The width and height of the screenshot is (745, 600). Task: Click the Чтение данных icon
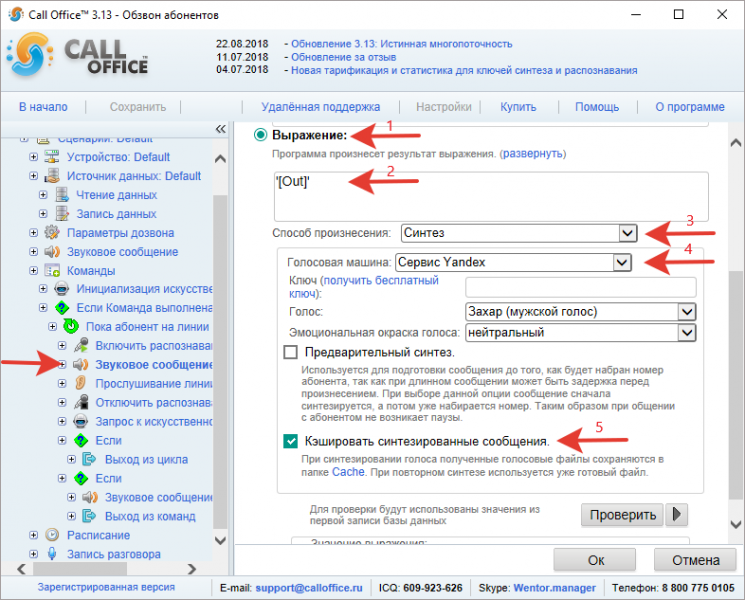click(62, 194)
